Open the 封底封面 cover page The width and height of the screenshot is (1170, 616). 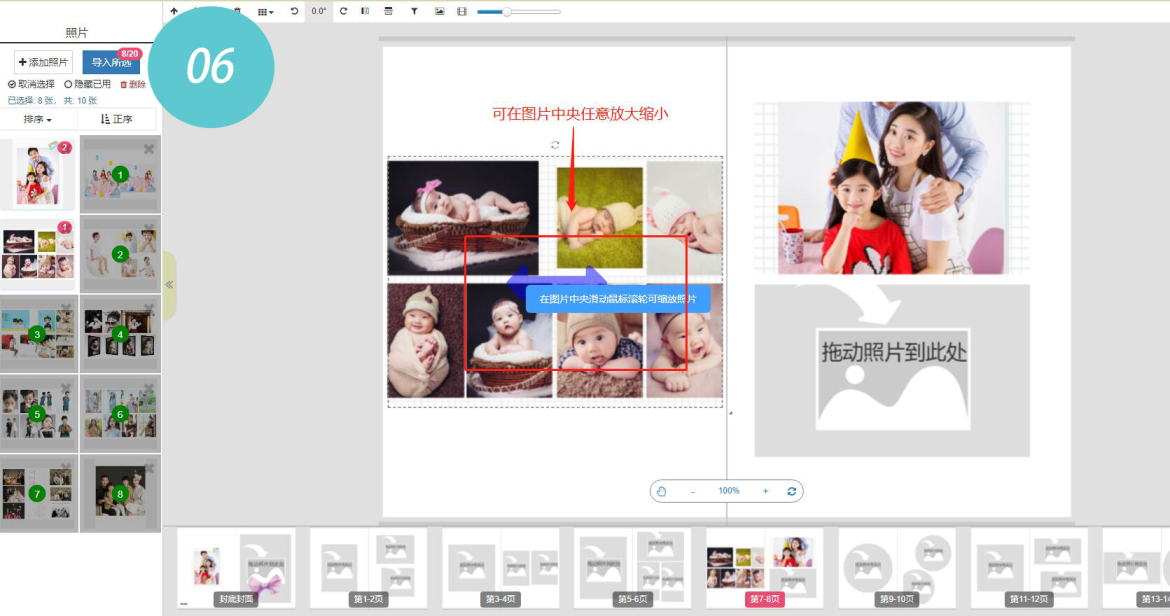click(236, 566)
